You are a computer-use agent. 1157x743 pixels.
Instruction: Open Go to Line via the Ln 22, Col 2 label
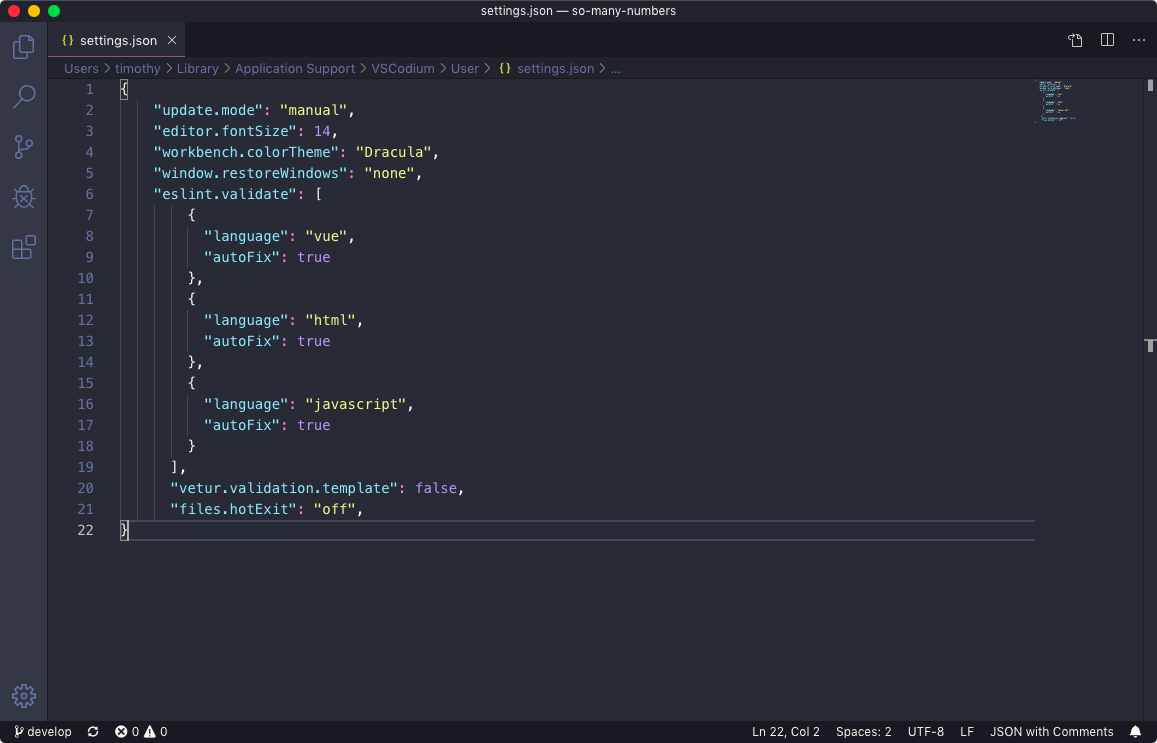[x=786, y=731]
